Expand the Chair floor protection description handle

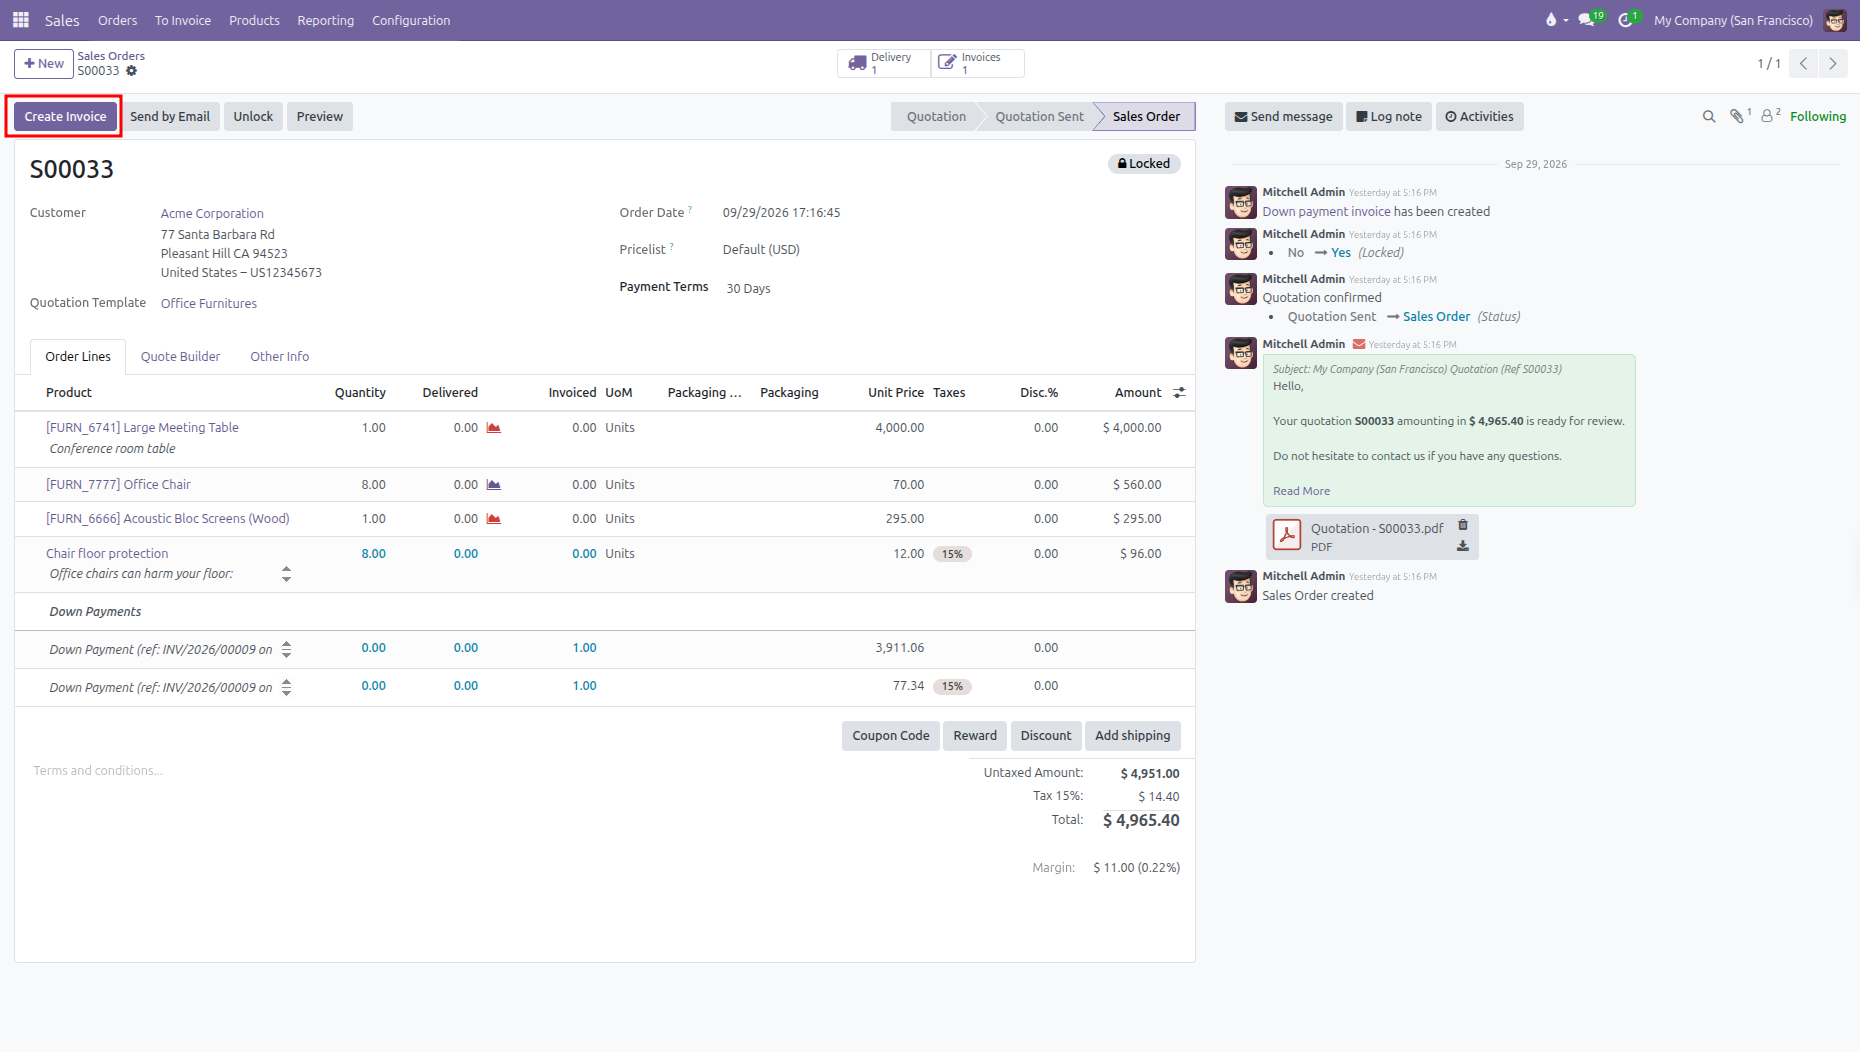click(286, 574)
